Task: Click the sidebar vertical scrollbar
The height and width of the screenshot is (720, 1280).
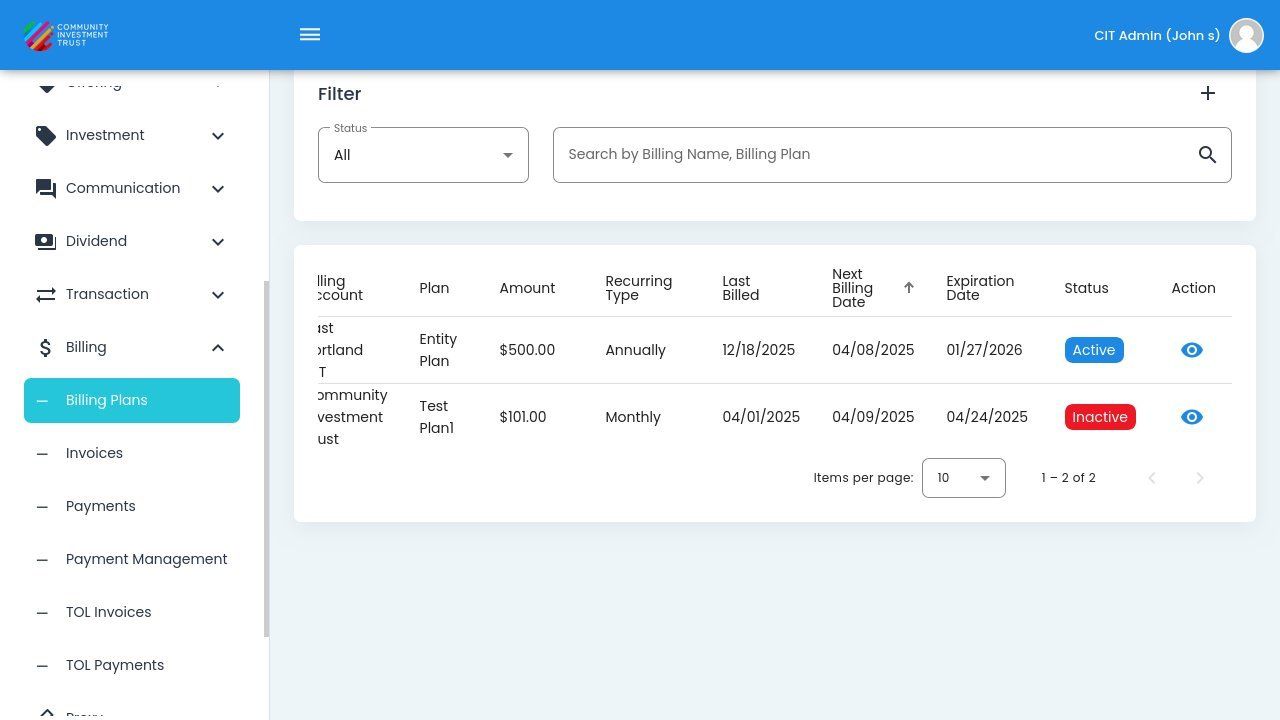Action: point(266,458)
